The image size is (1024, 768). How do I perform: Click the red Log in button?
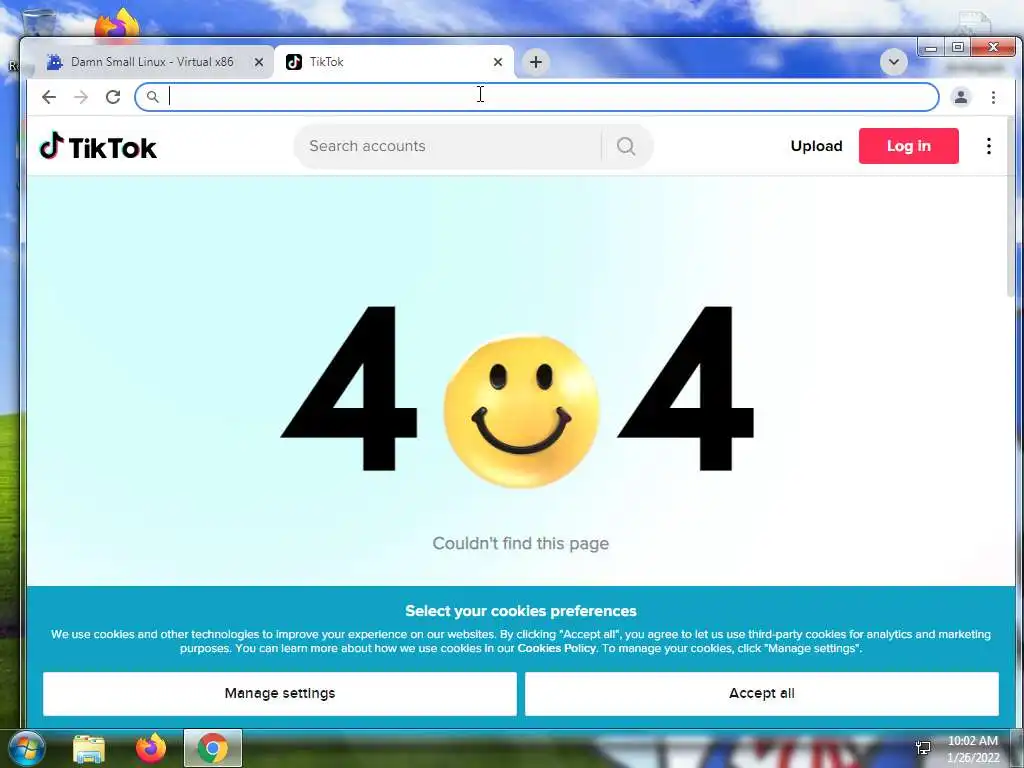[908, 146]
